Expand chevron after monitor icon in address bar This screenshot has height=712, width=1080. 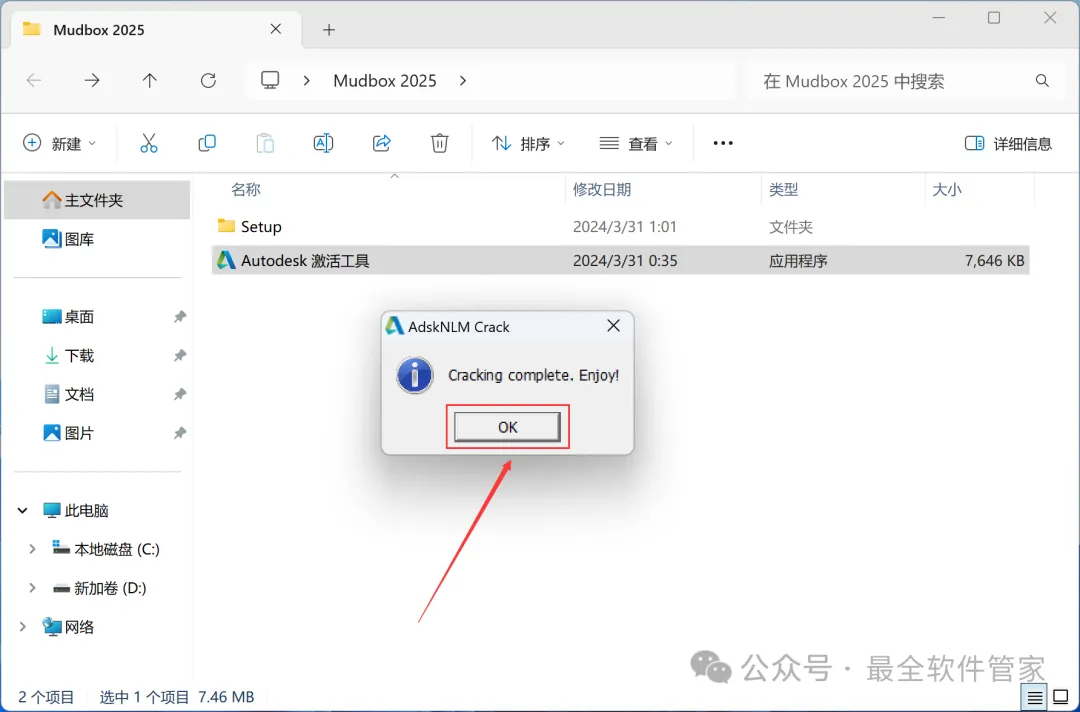click(307, 81)
